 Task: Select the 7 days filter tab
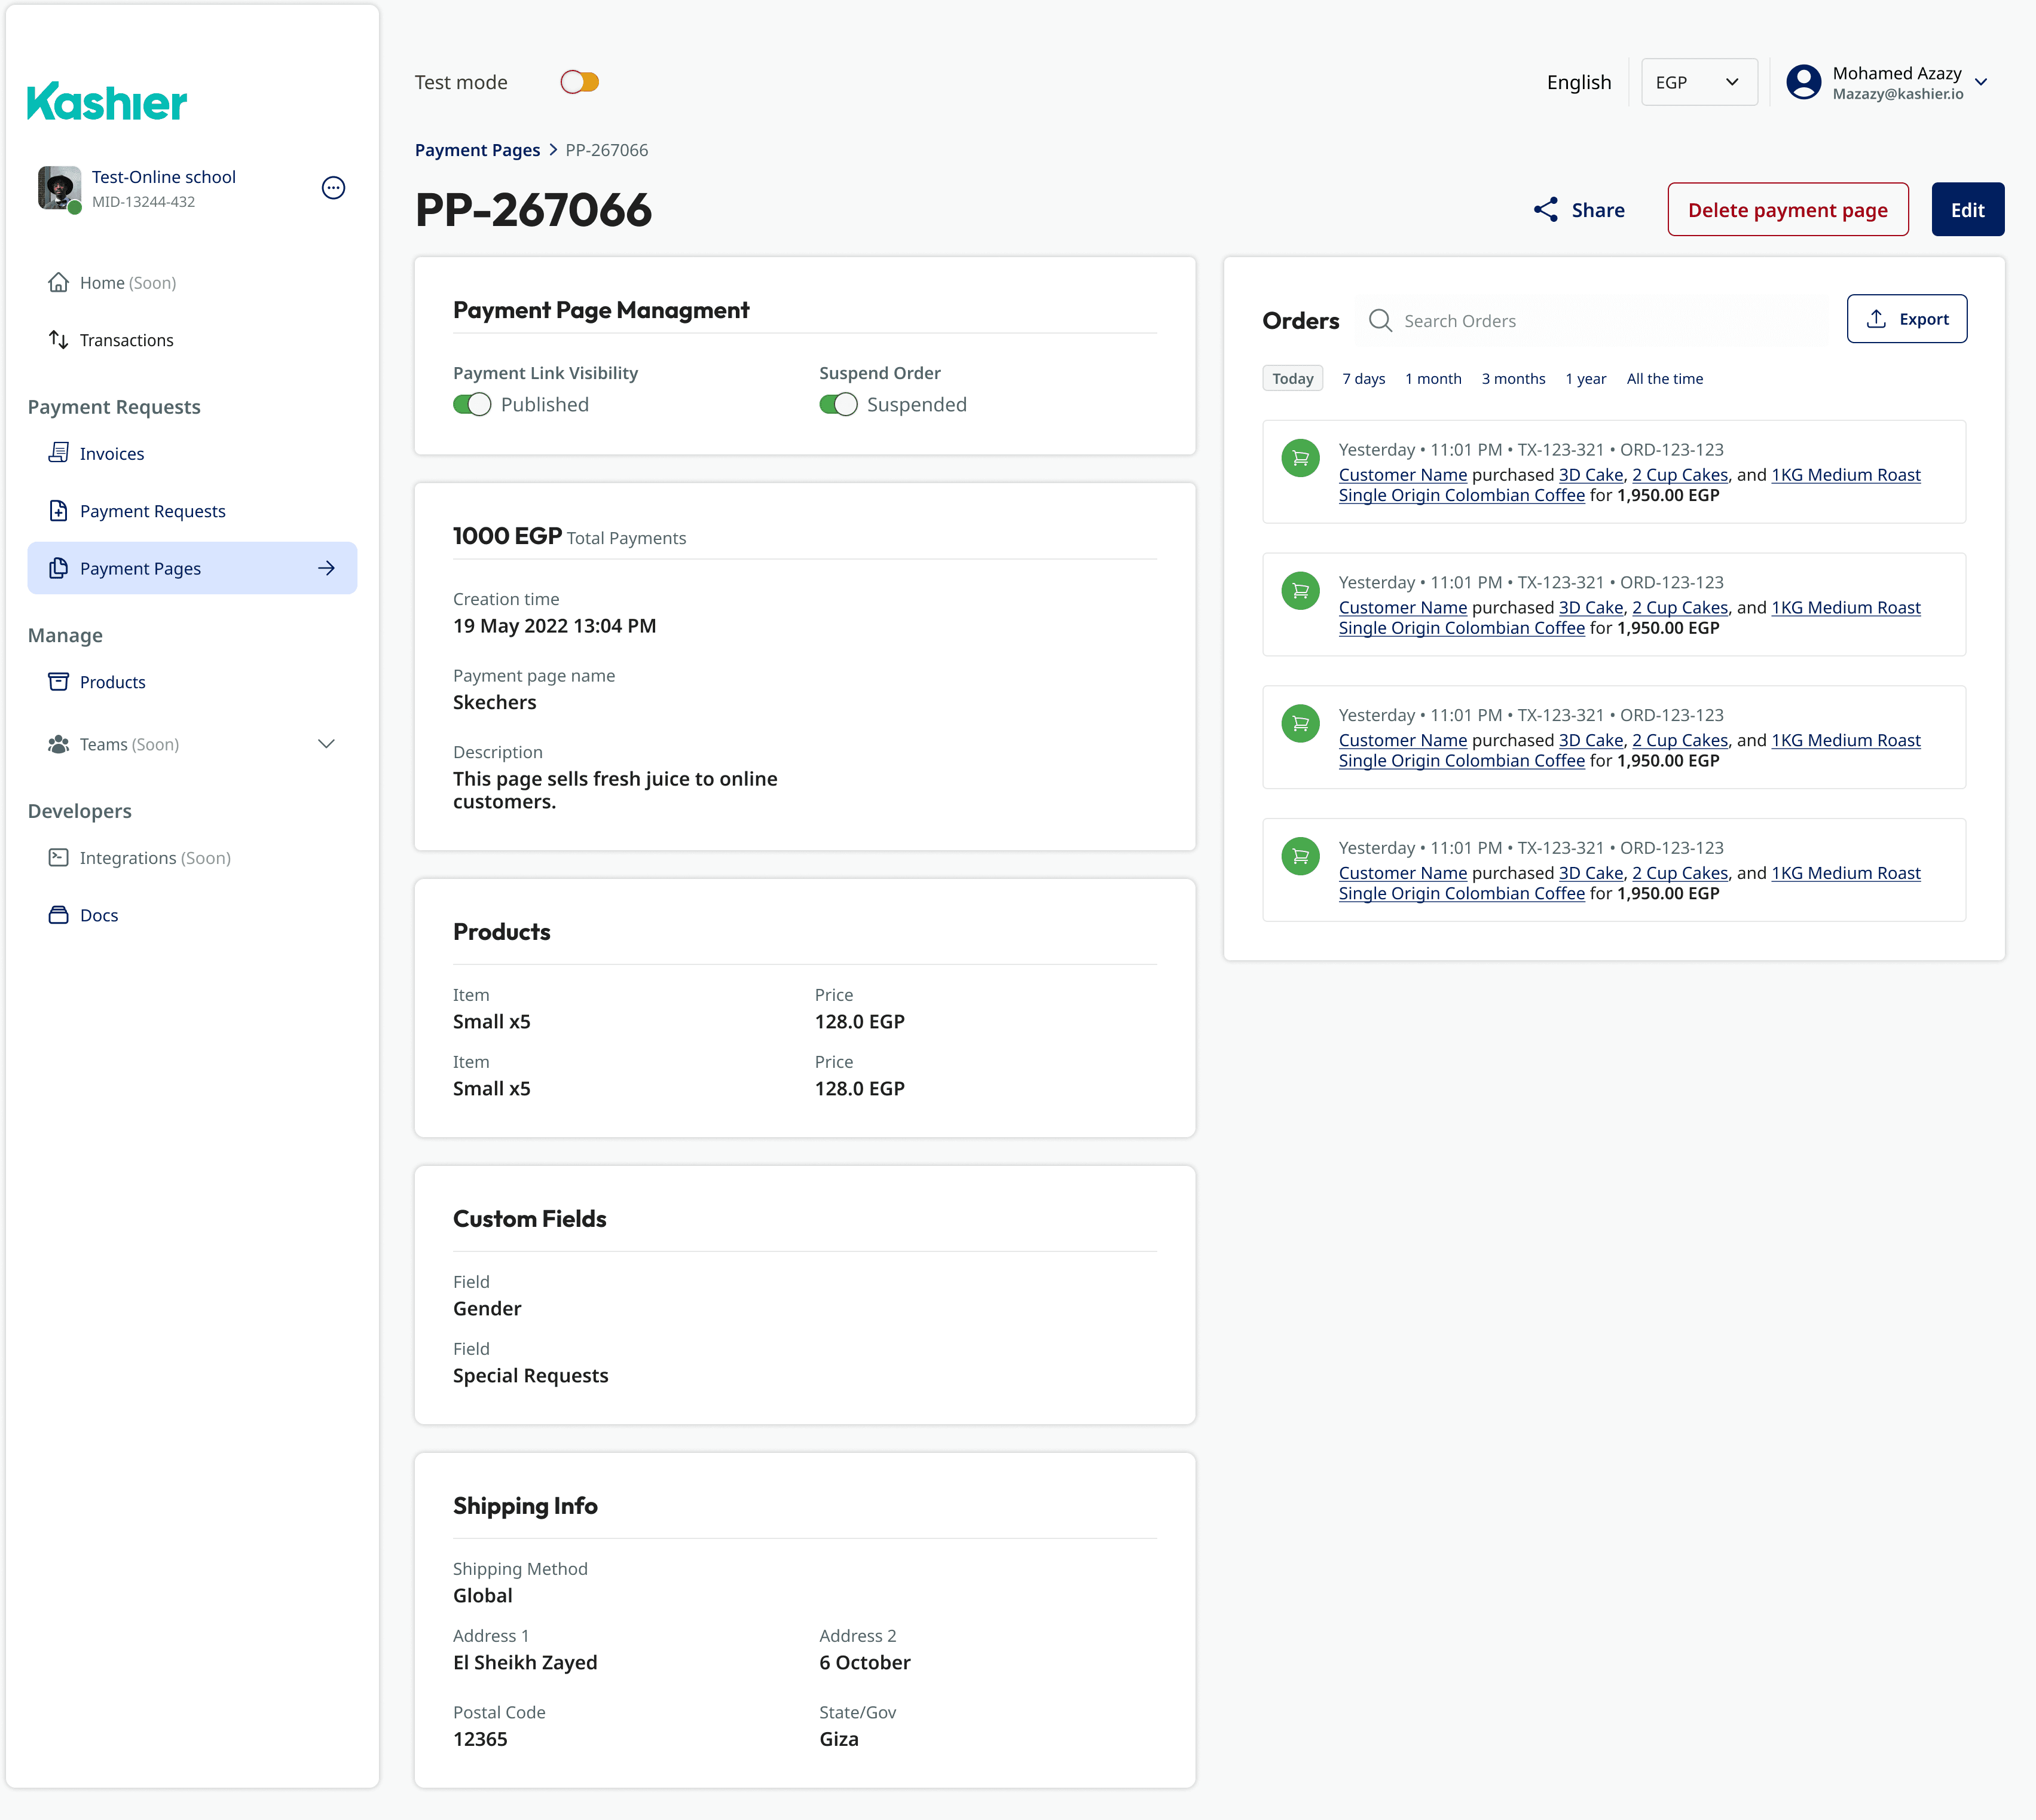[1363, 379]
